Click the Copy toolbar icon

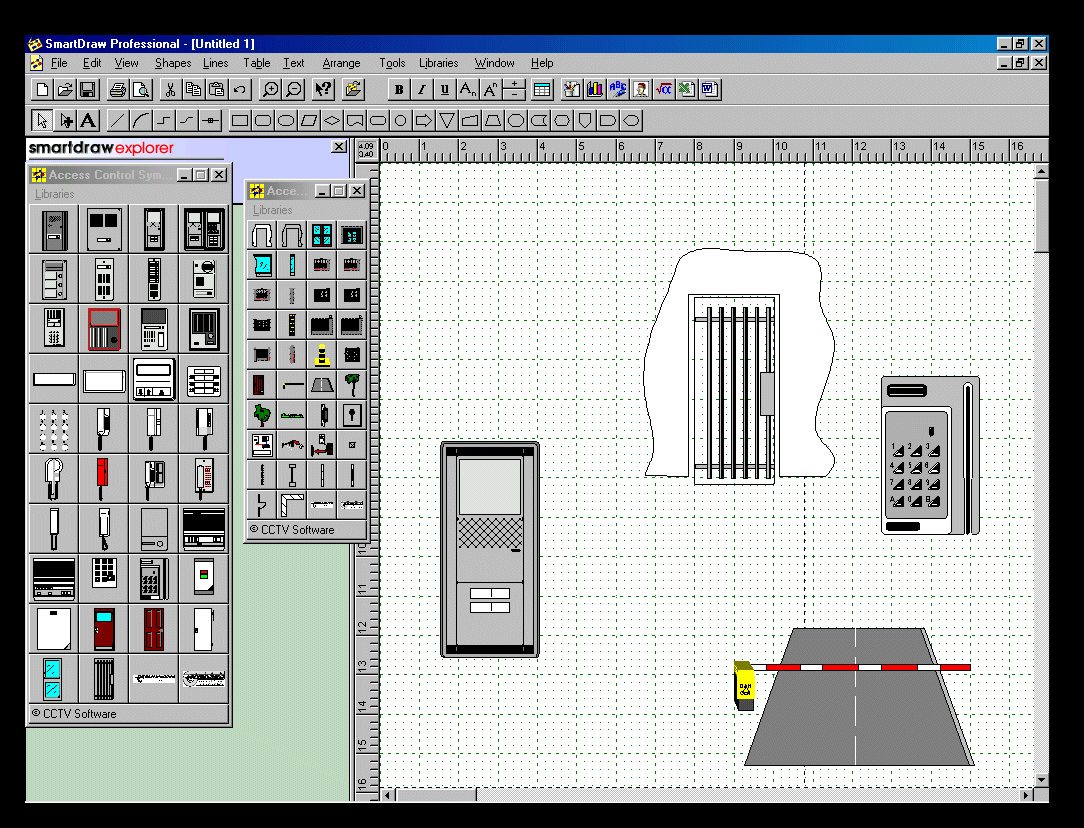tap(194, 89)
